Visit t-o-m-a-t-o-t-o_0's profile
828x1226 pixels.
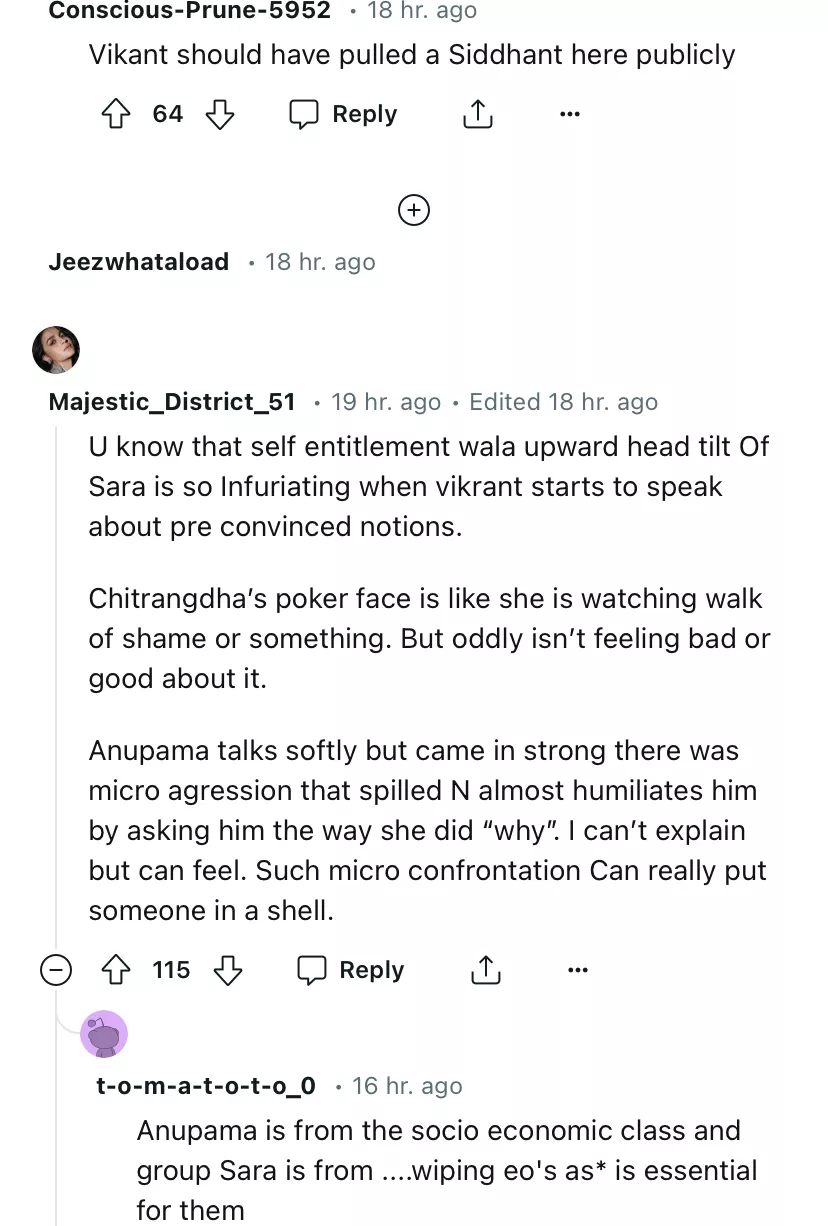206,1086
